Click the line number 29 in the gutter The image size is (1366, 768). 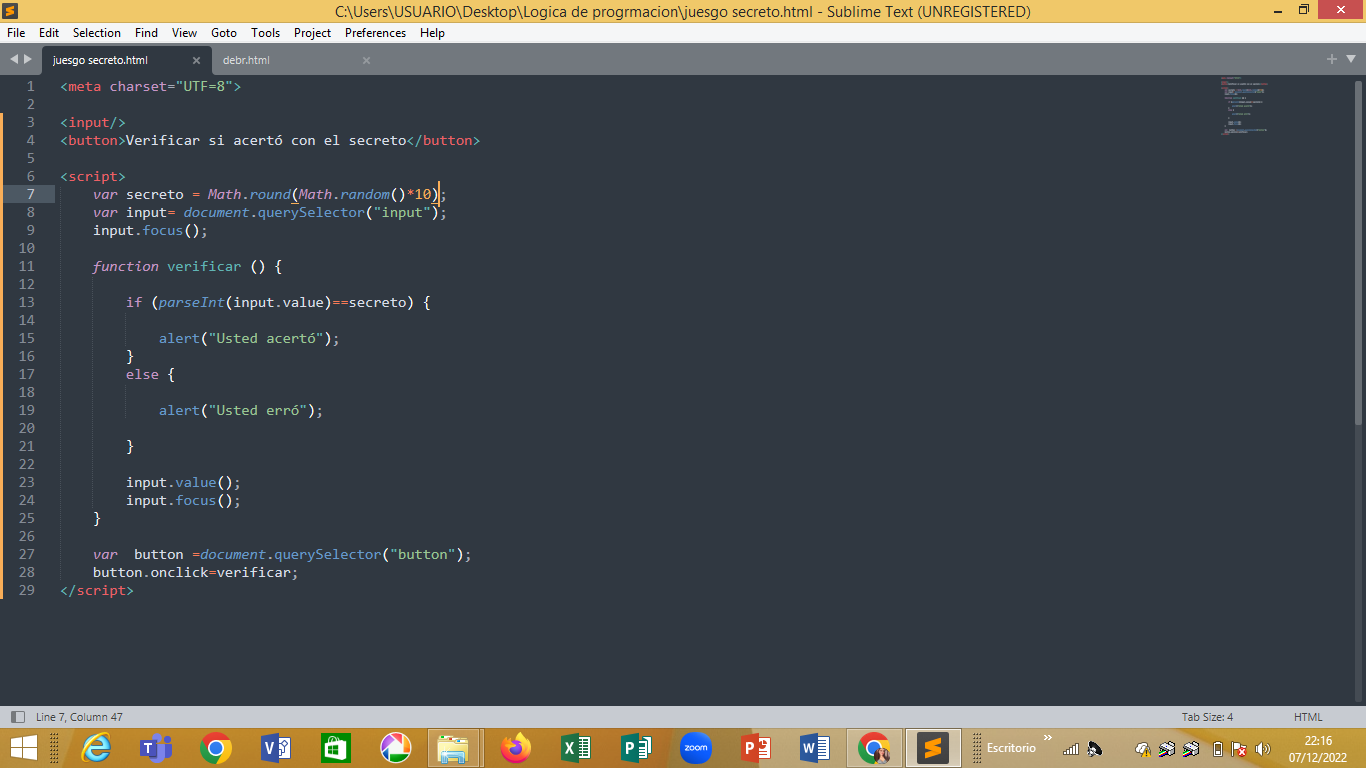coord(26,590)
